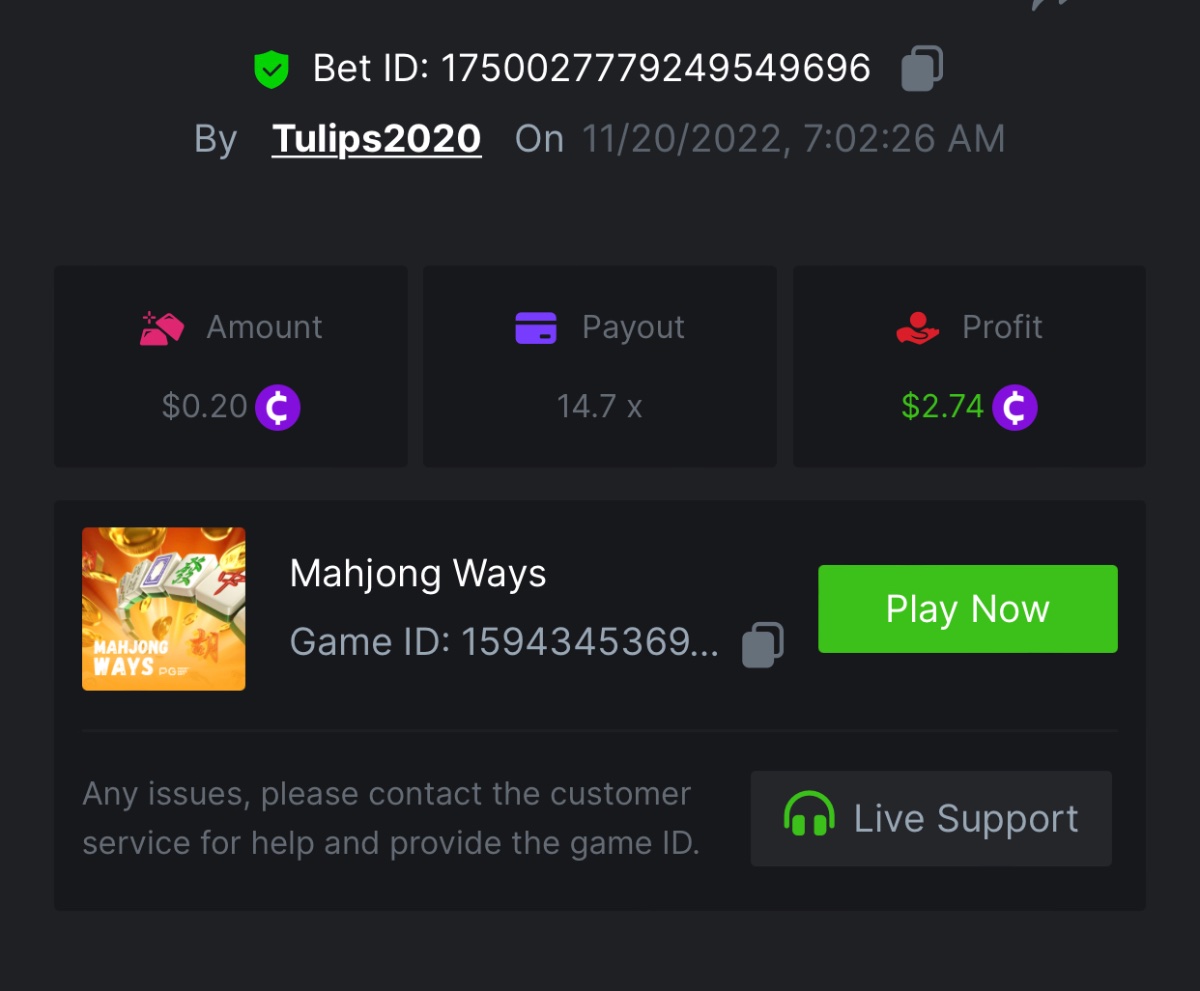Screen dimensions: 1200x991
Task: Click the bet date and time text
Action: [792, 139]
